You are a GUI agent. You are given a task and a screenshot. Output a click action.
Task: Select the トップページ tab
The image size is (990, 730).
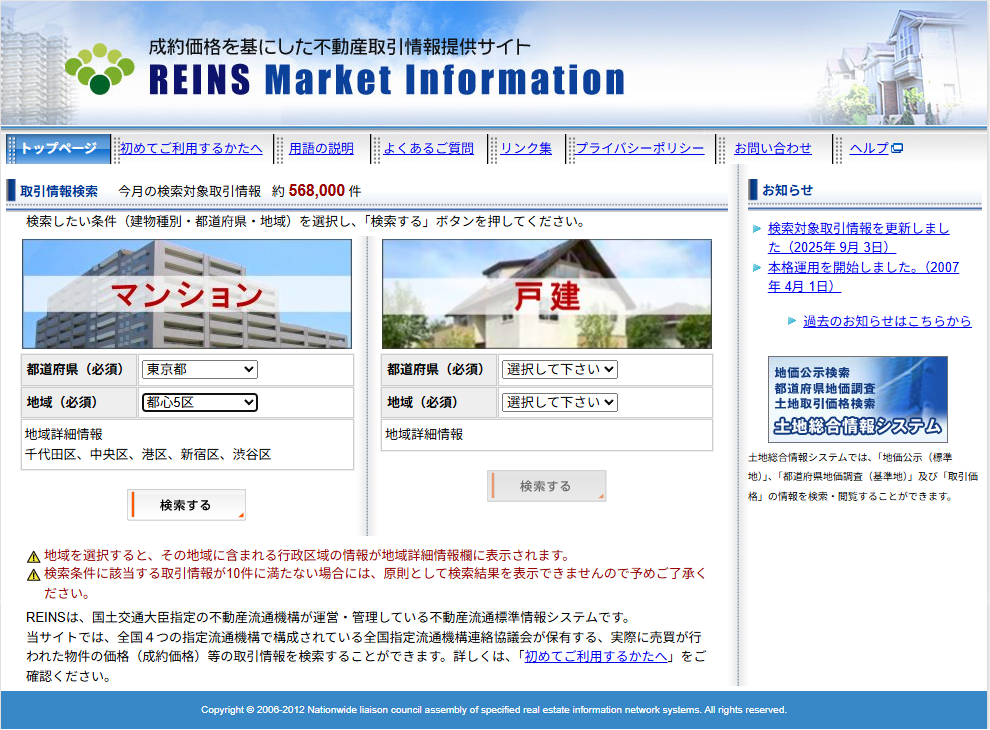tap(58, 148)
